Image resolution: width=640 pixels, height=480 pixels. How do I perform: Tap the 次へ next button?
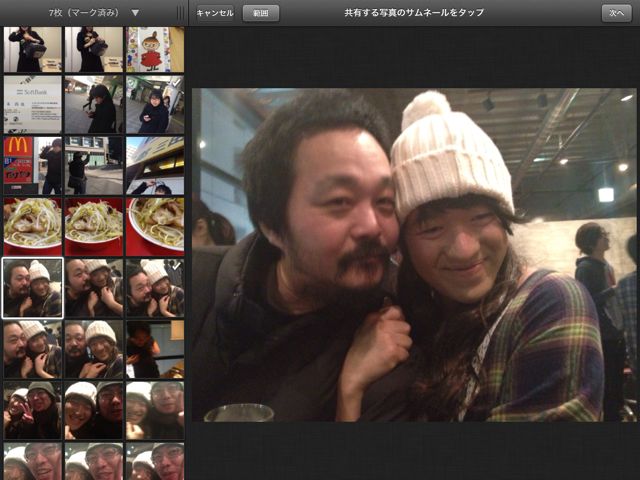616,13
